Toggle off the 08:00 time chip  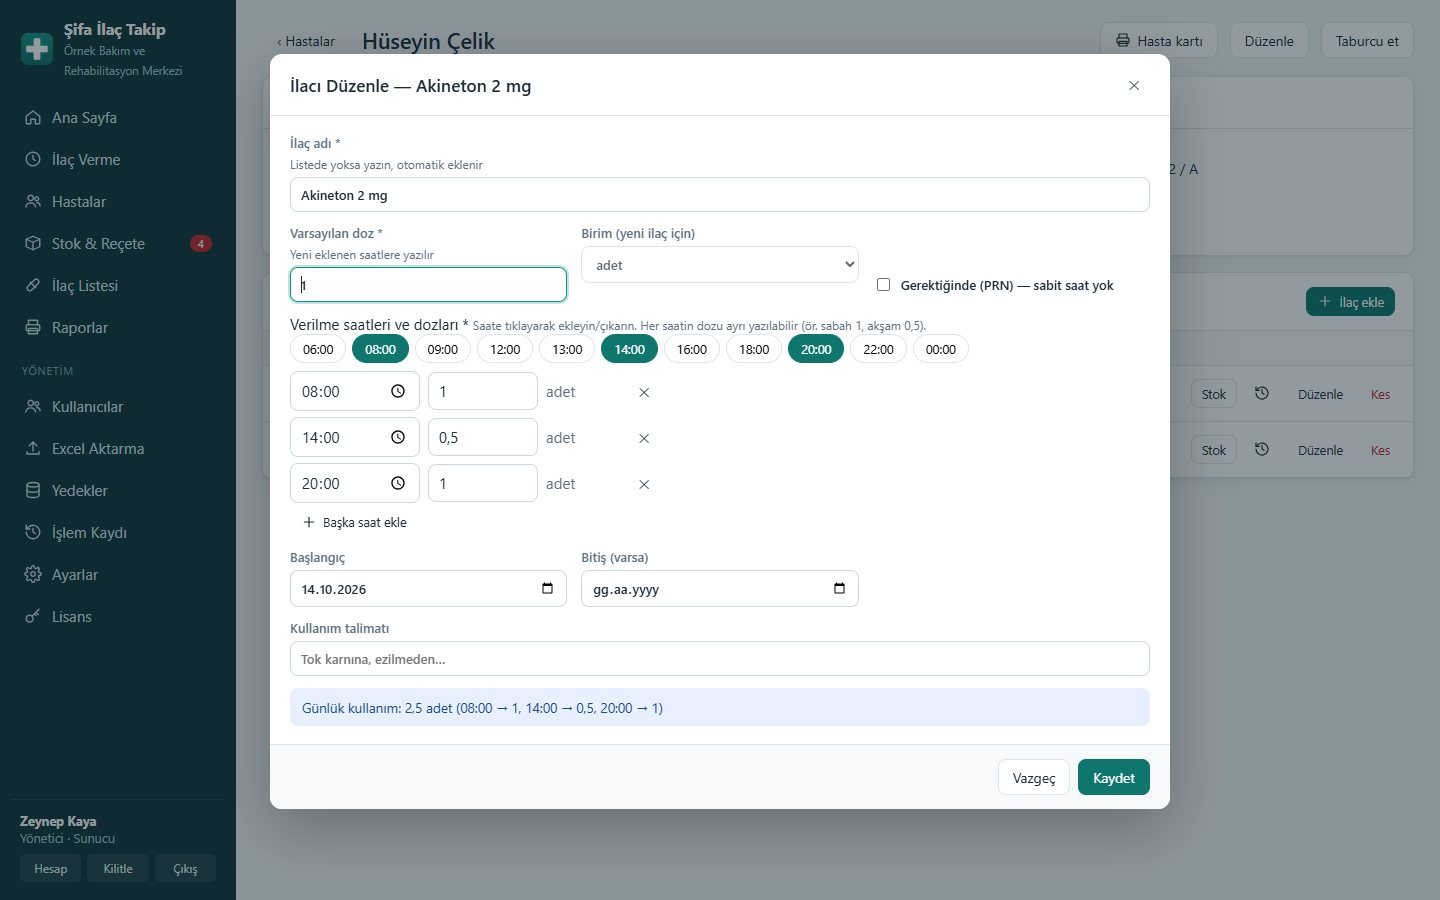tap(380, 349)
